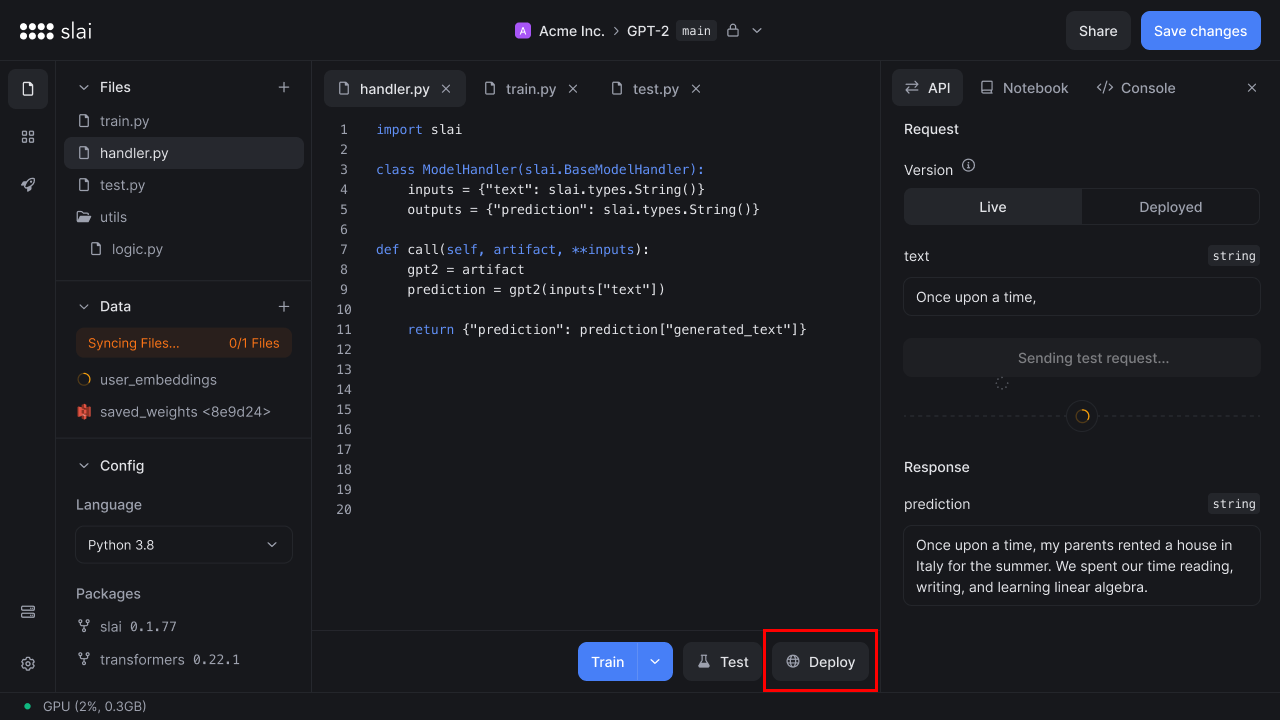Switch to the Notebook tab
Viewport: 1280px width, 720px height.
click(1024, 88)
